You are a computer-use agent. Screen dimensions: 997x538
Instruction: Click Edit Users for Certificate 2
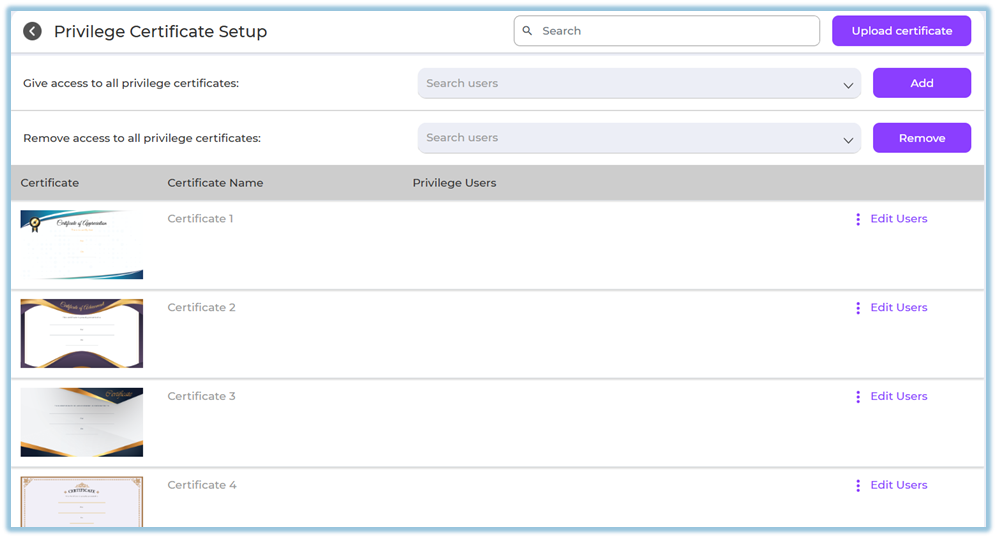pos(898,308)
